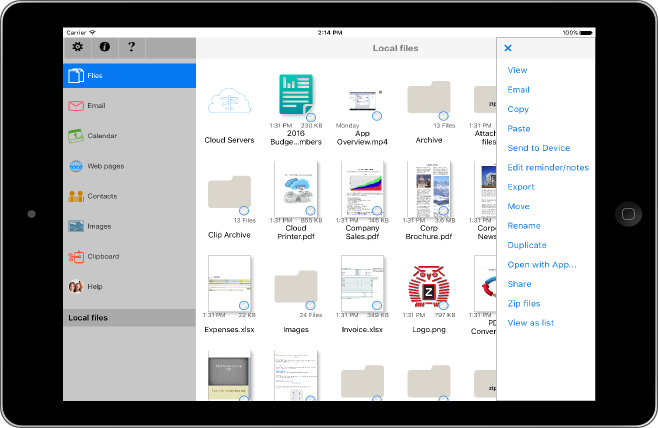Viewport: 658px width, 428px height.
Task: Open Email from the sidebar
Action: tap(129, 106)
